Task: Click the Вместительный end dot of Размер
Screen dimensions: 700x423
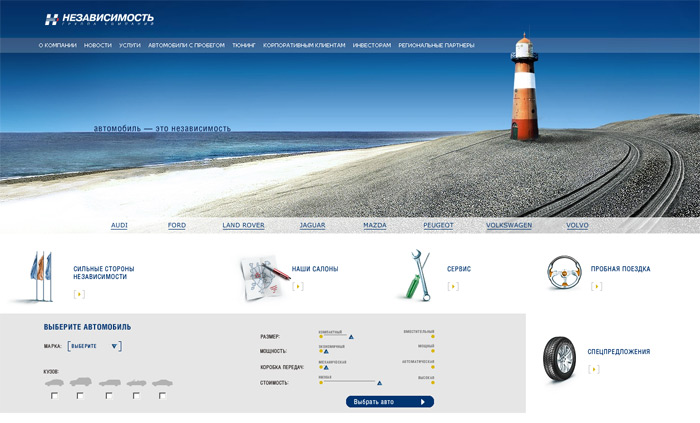Action: coord(433,336)
